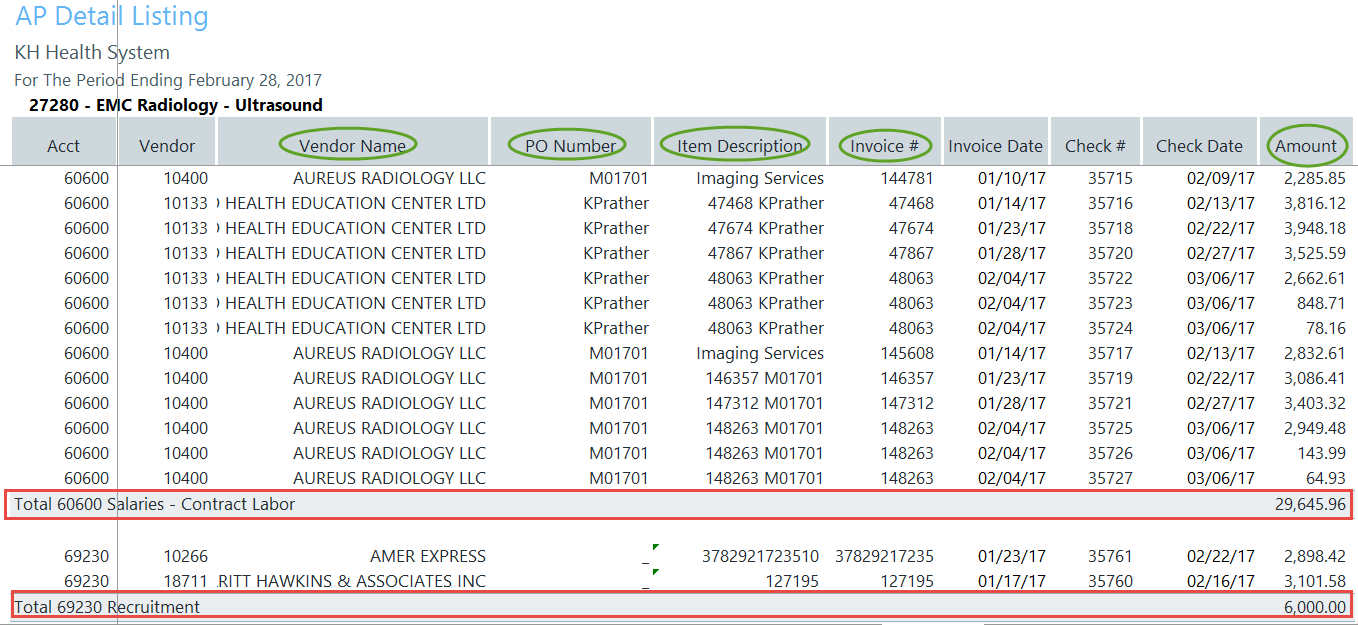This screenshot has width=1358, height=625.
Task: Click the Item Description column header
Action: coord(739,146)
